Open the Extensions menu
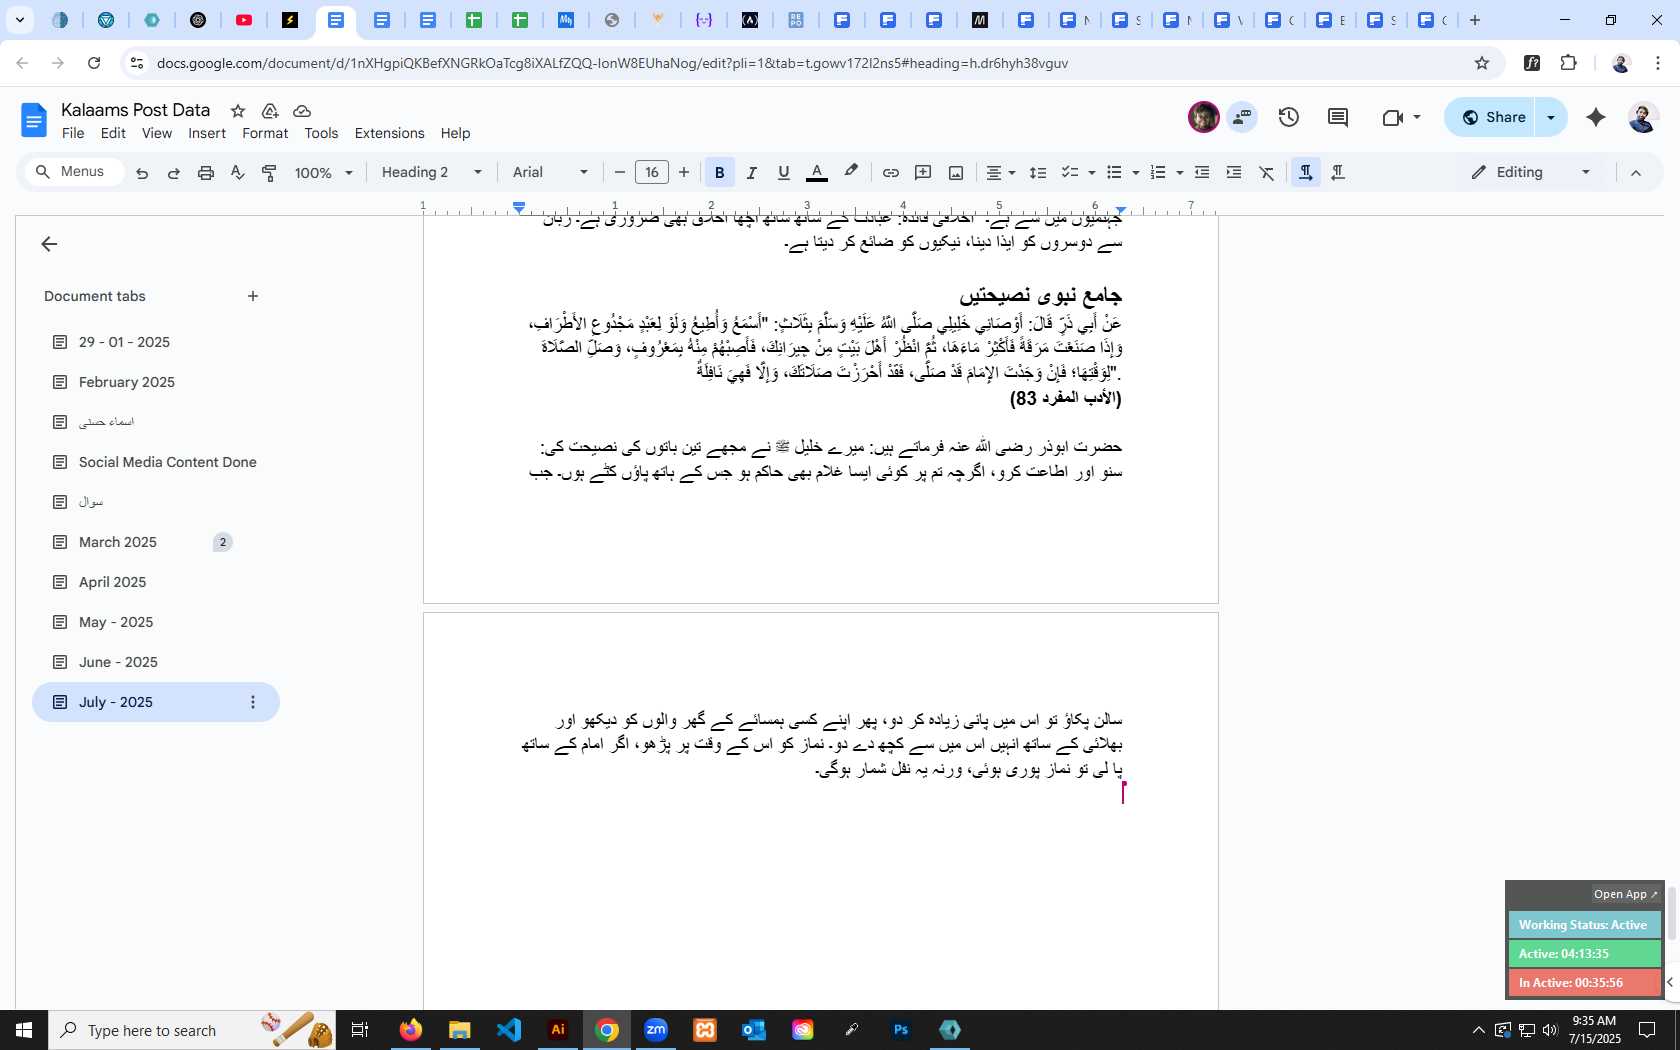This screenshot has width=1680, height=1050. [389, 133]
